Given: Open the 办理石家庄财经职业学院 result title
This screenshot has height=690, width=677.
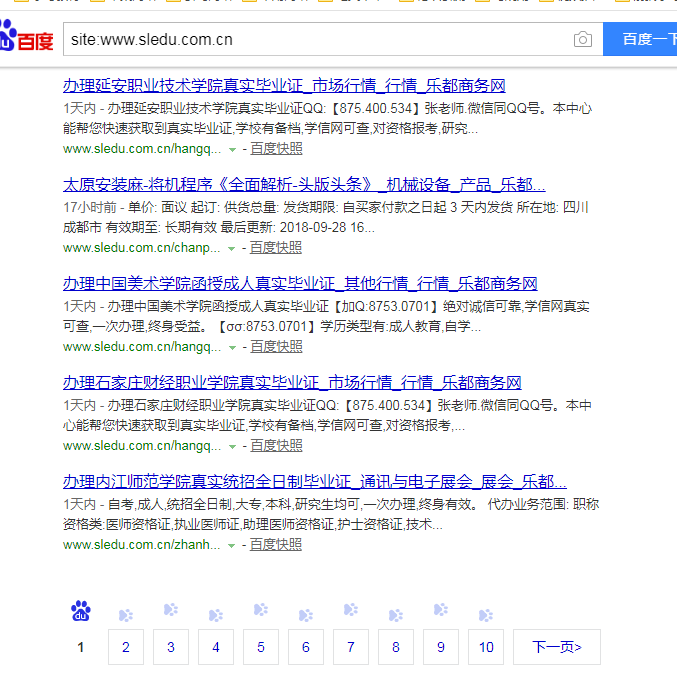Looking at the screenshot, I should pyautogui.click(x=292, y=383).
